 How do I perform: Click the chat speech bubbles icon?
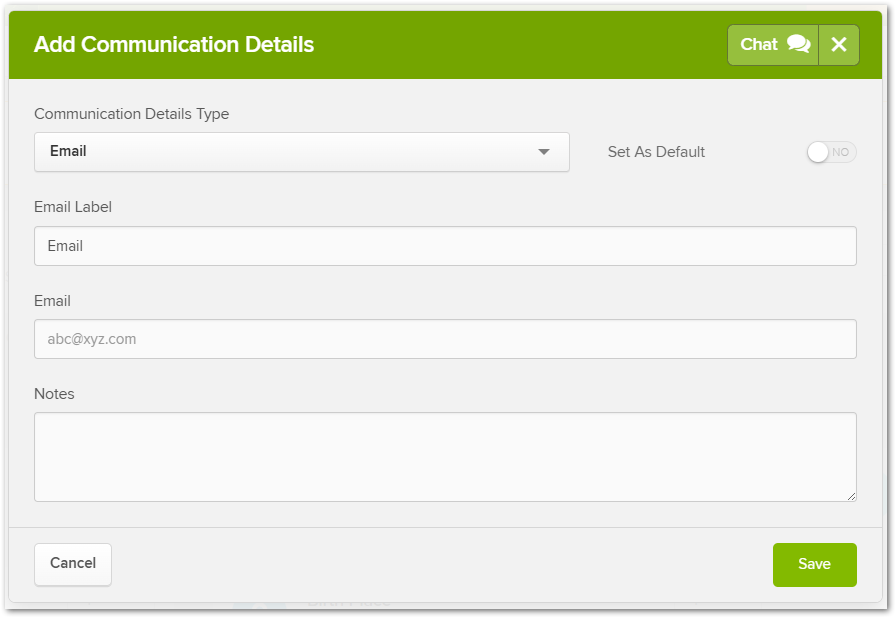click(x=798, y=44)
